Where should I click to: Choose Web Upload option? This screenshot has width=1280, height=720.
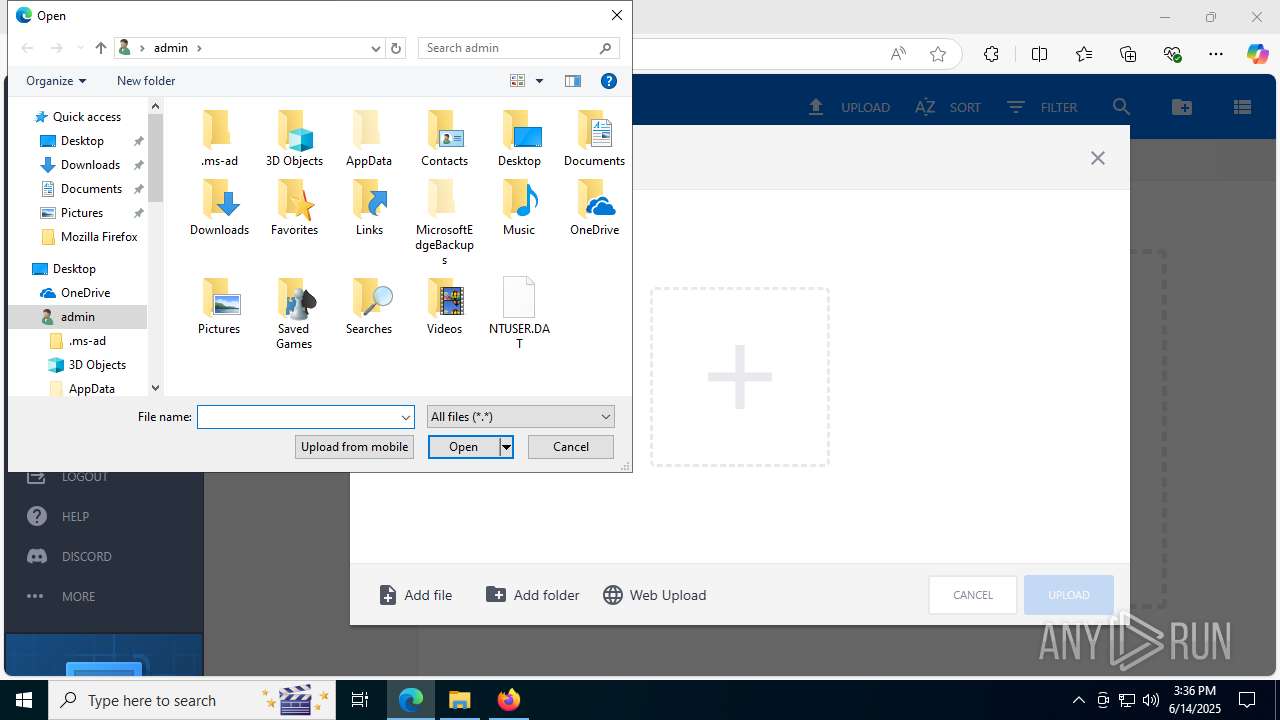tap(655, 595)
